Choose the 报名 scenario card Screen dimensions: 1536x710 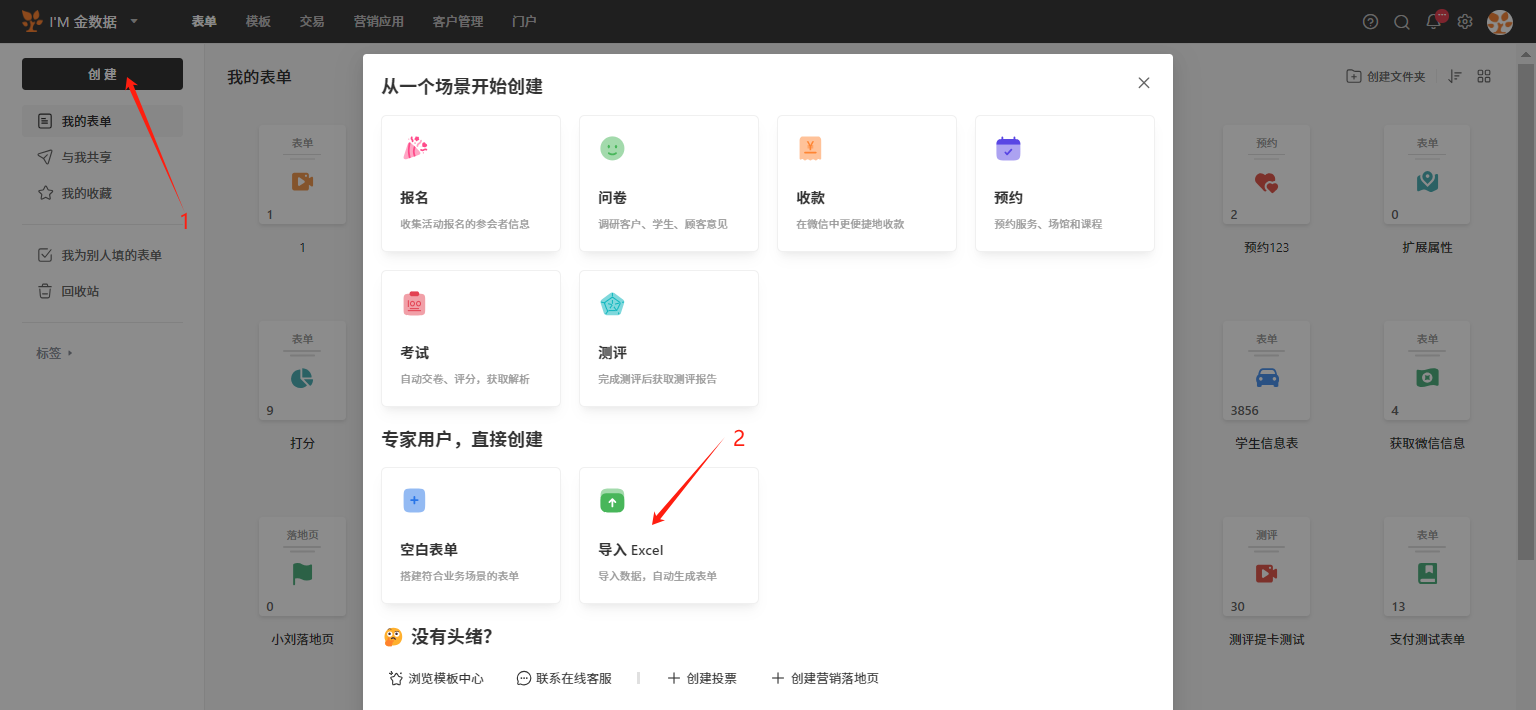471,183
